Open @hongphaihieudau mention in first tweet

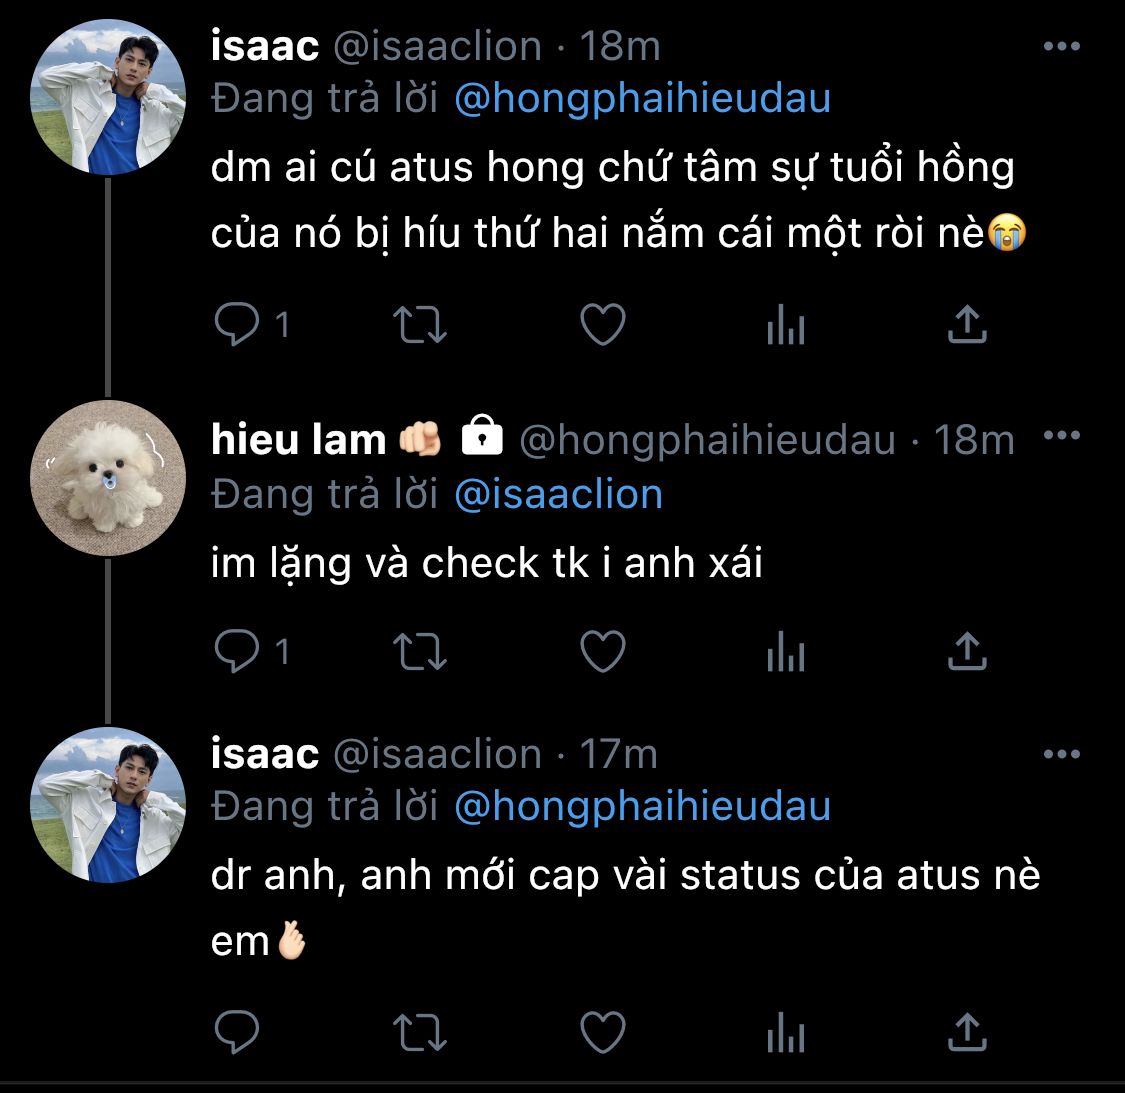[642, 99]
